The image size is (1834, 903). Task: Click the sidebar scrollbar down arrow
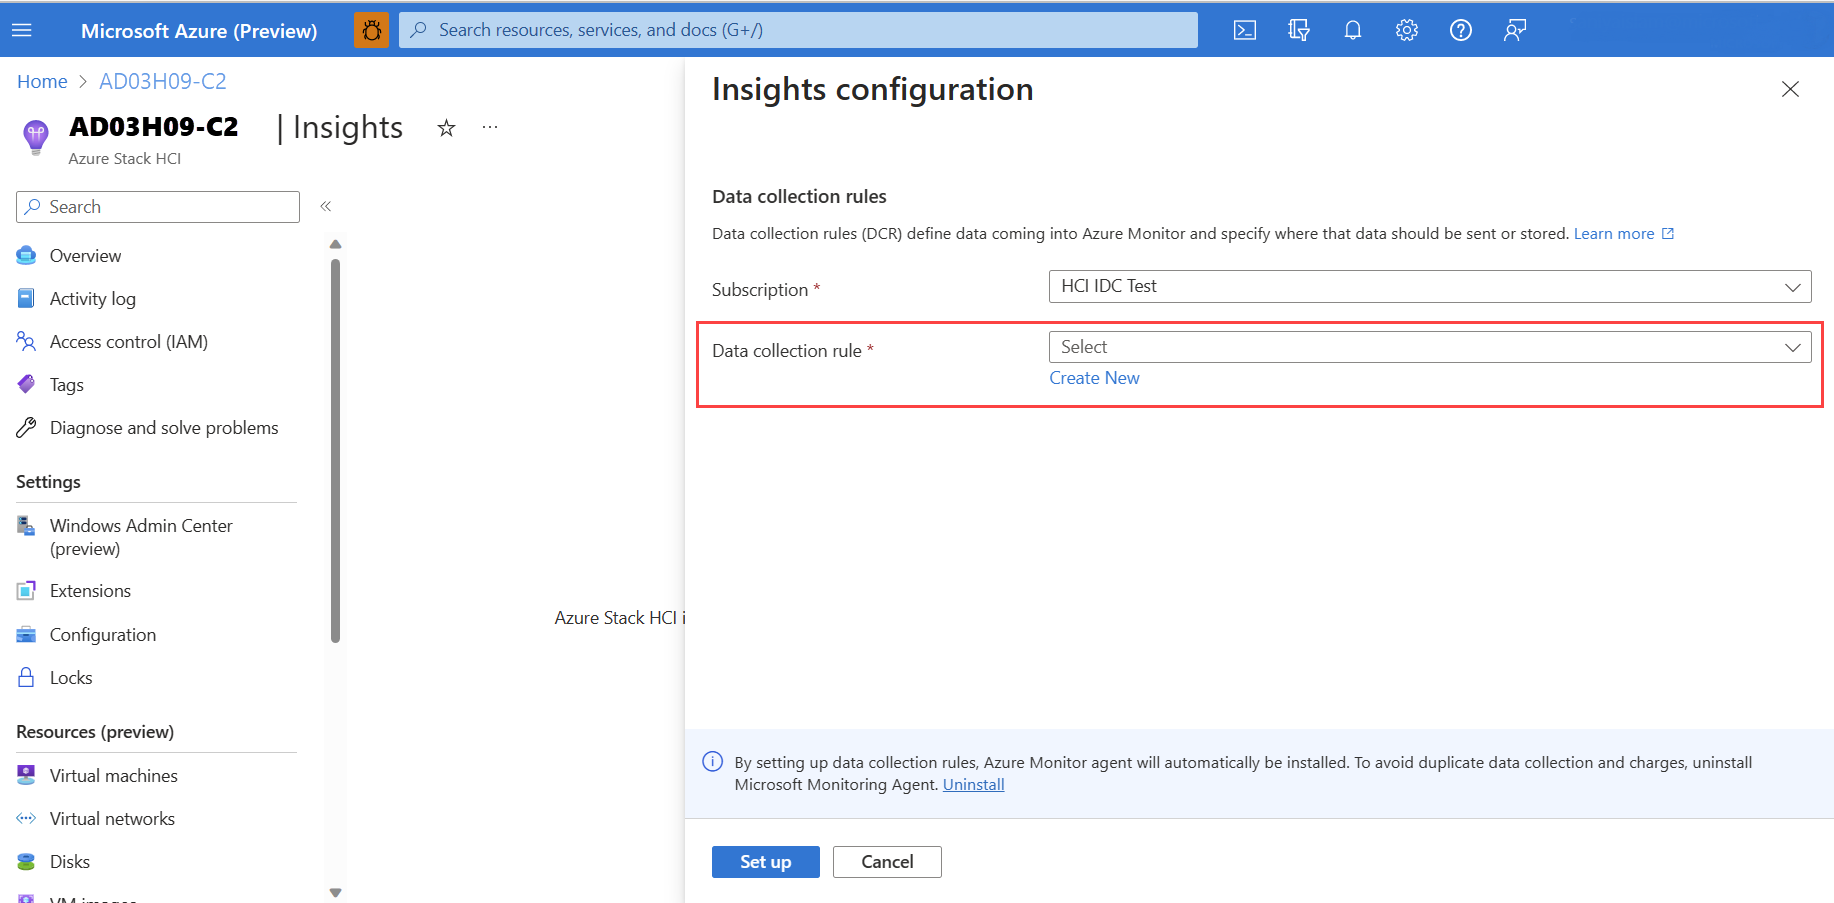(336, 892)
